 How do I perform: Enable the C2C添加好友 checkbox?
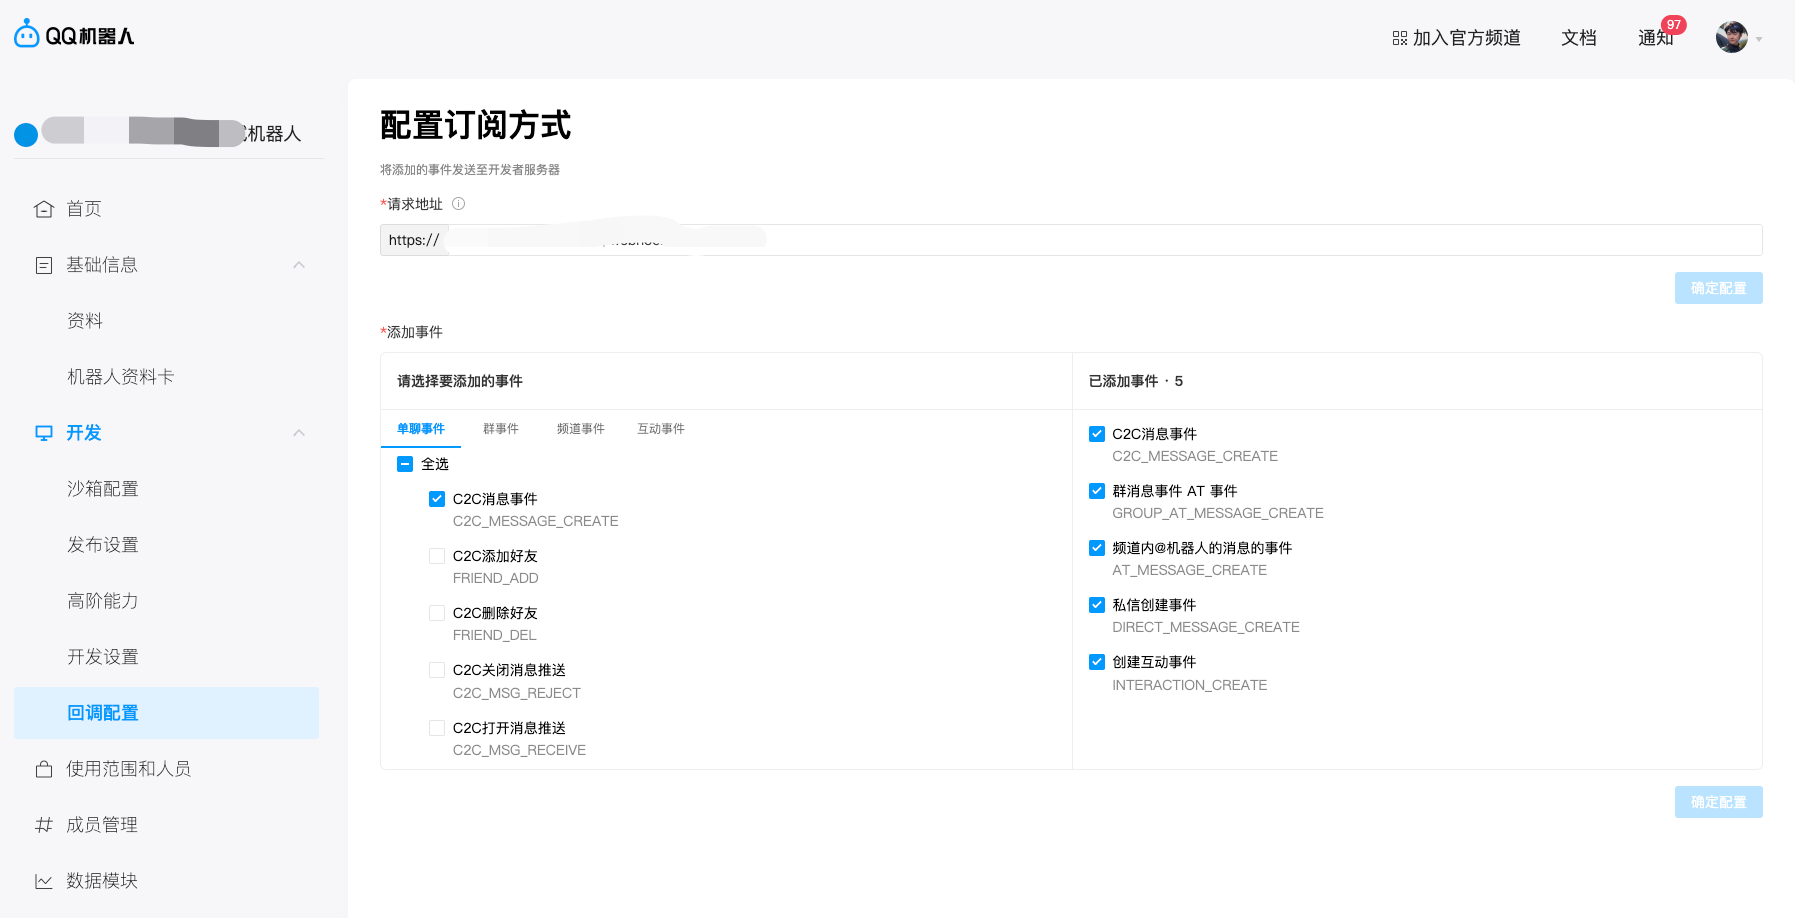tap(437, 556)
